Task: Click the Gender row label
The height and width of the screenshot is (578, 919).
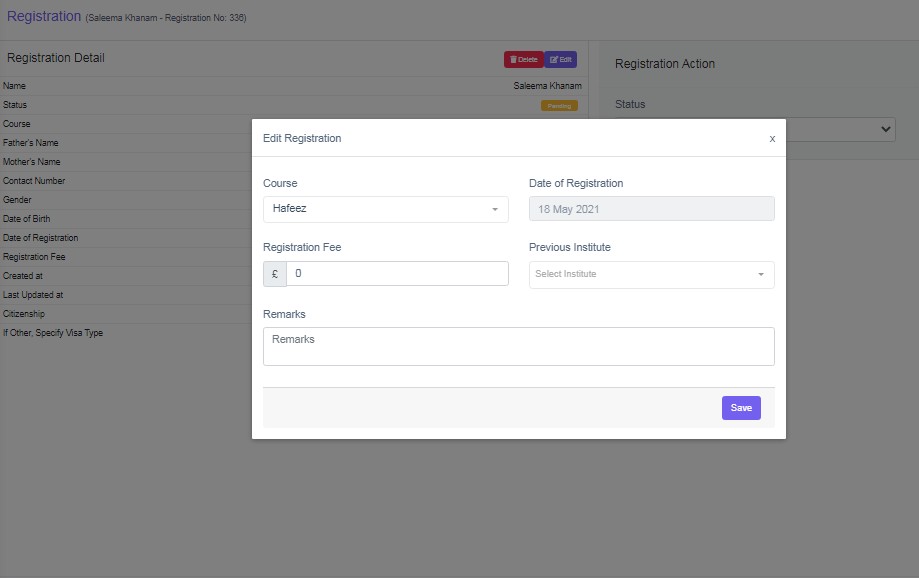Action: (x=17, y=200)
